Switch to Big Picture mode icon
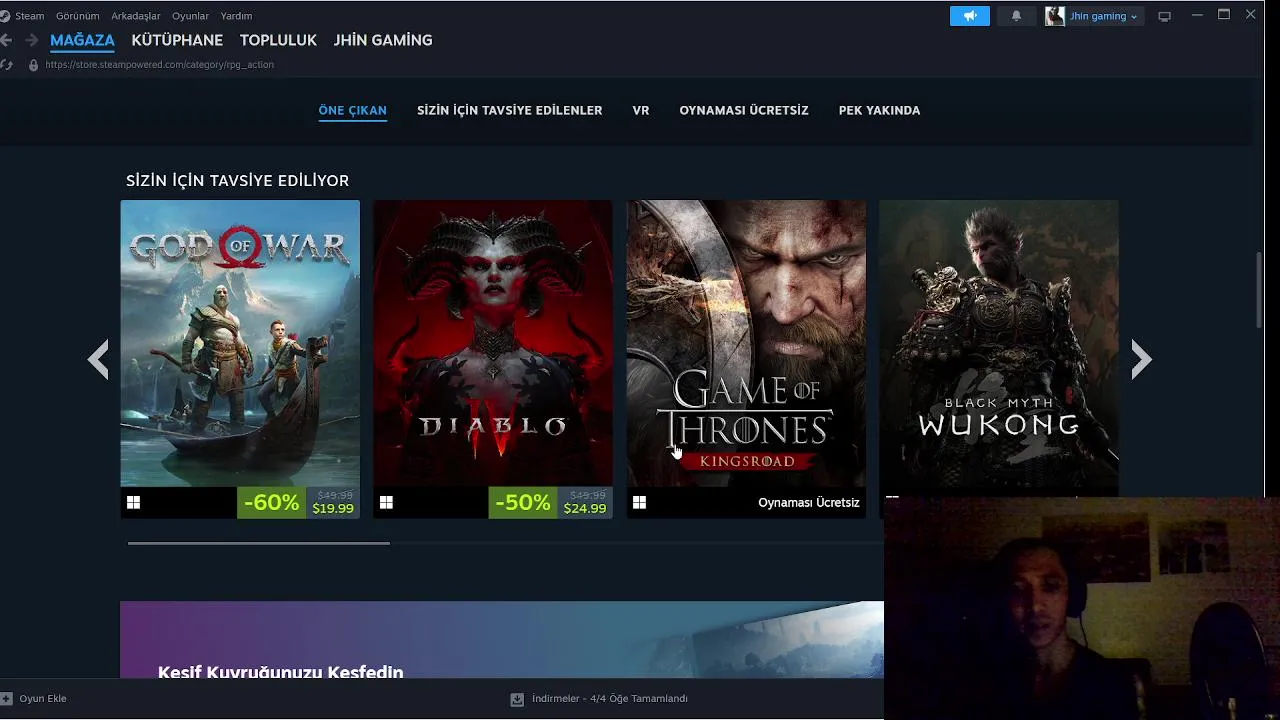Viewport: 1280px width, 720px height. point(1164,16)
